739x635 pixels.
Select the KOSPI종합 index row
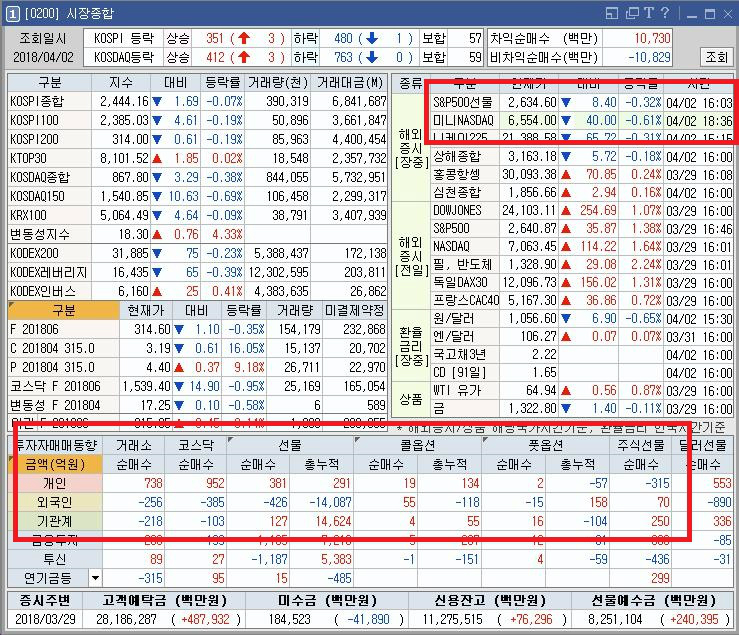click(48, 102)
